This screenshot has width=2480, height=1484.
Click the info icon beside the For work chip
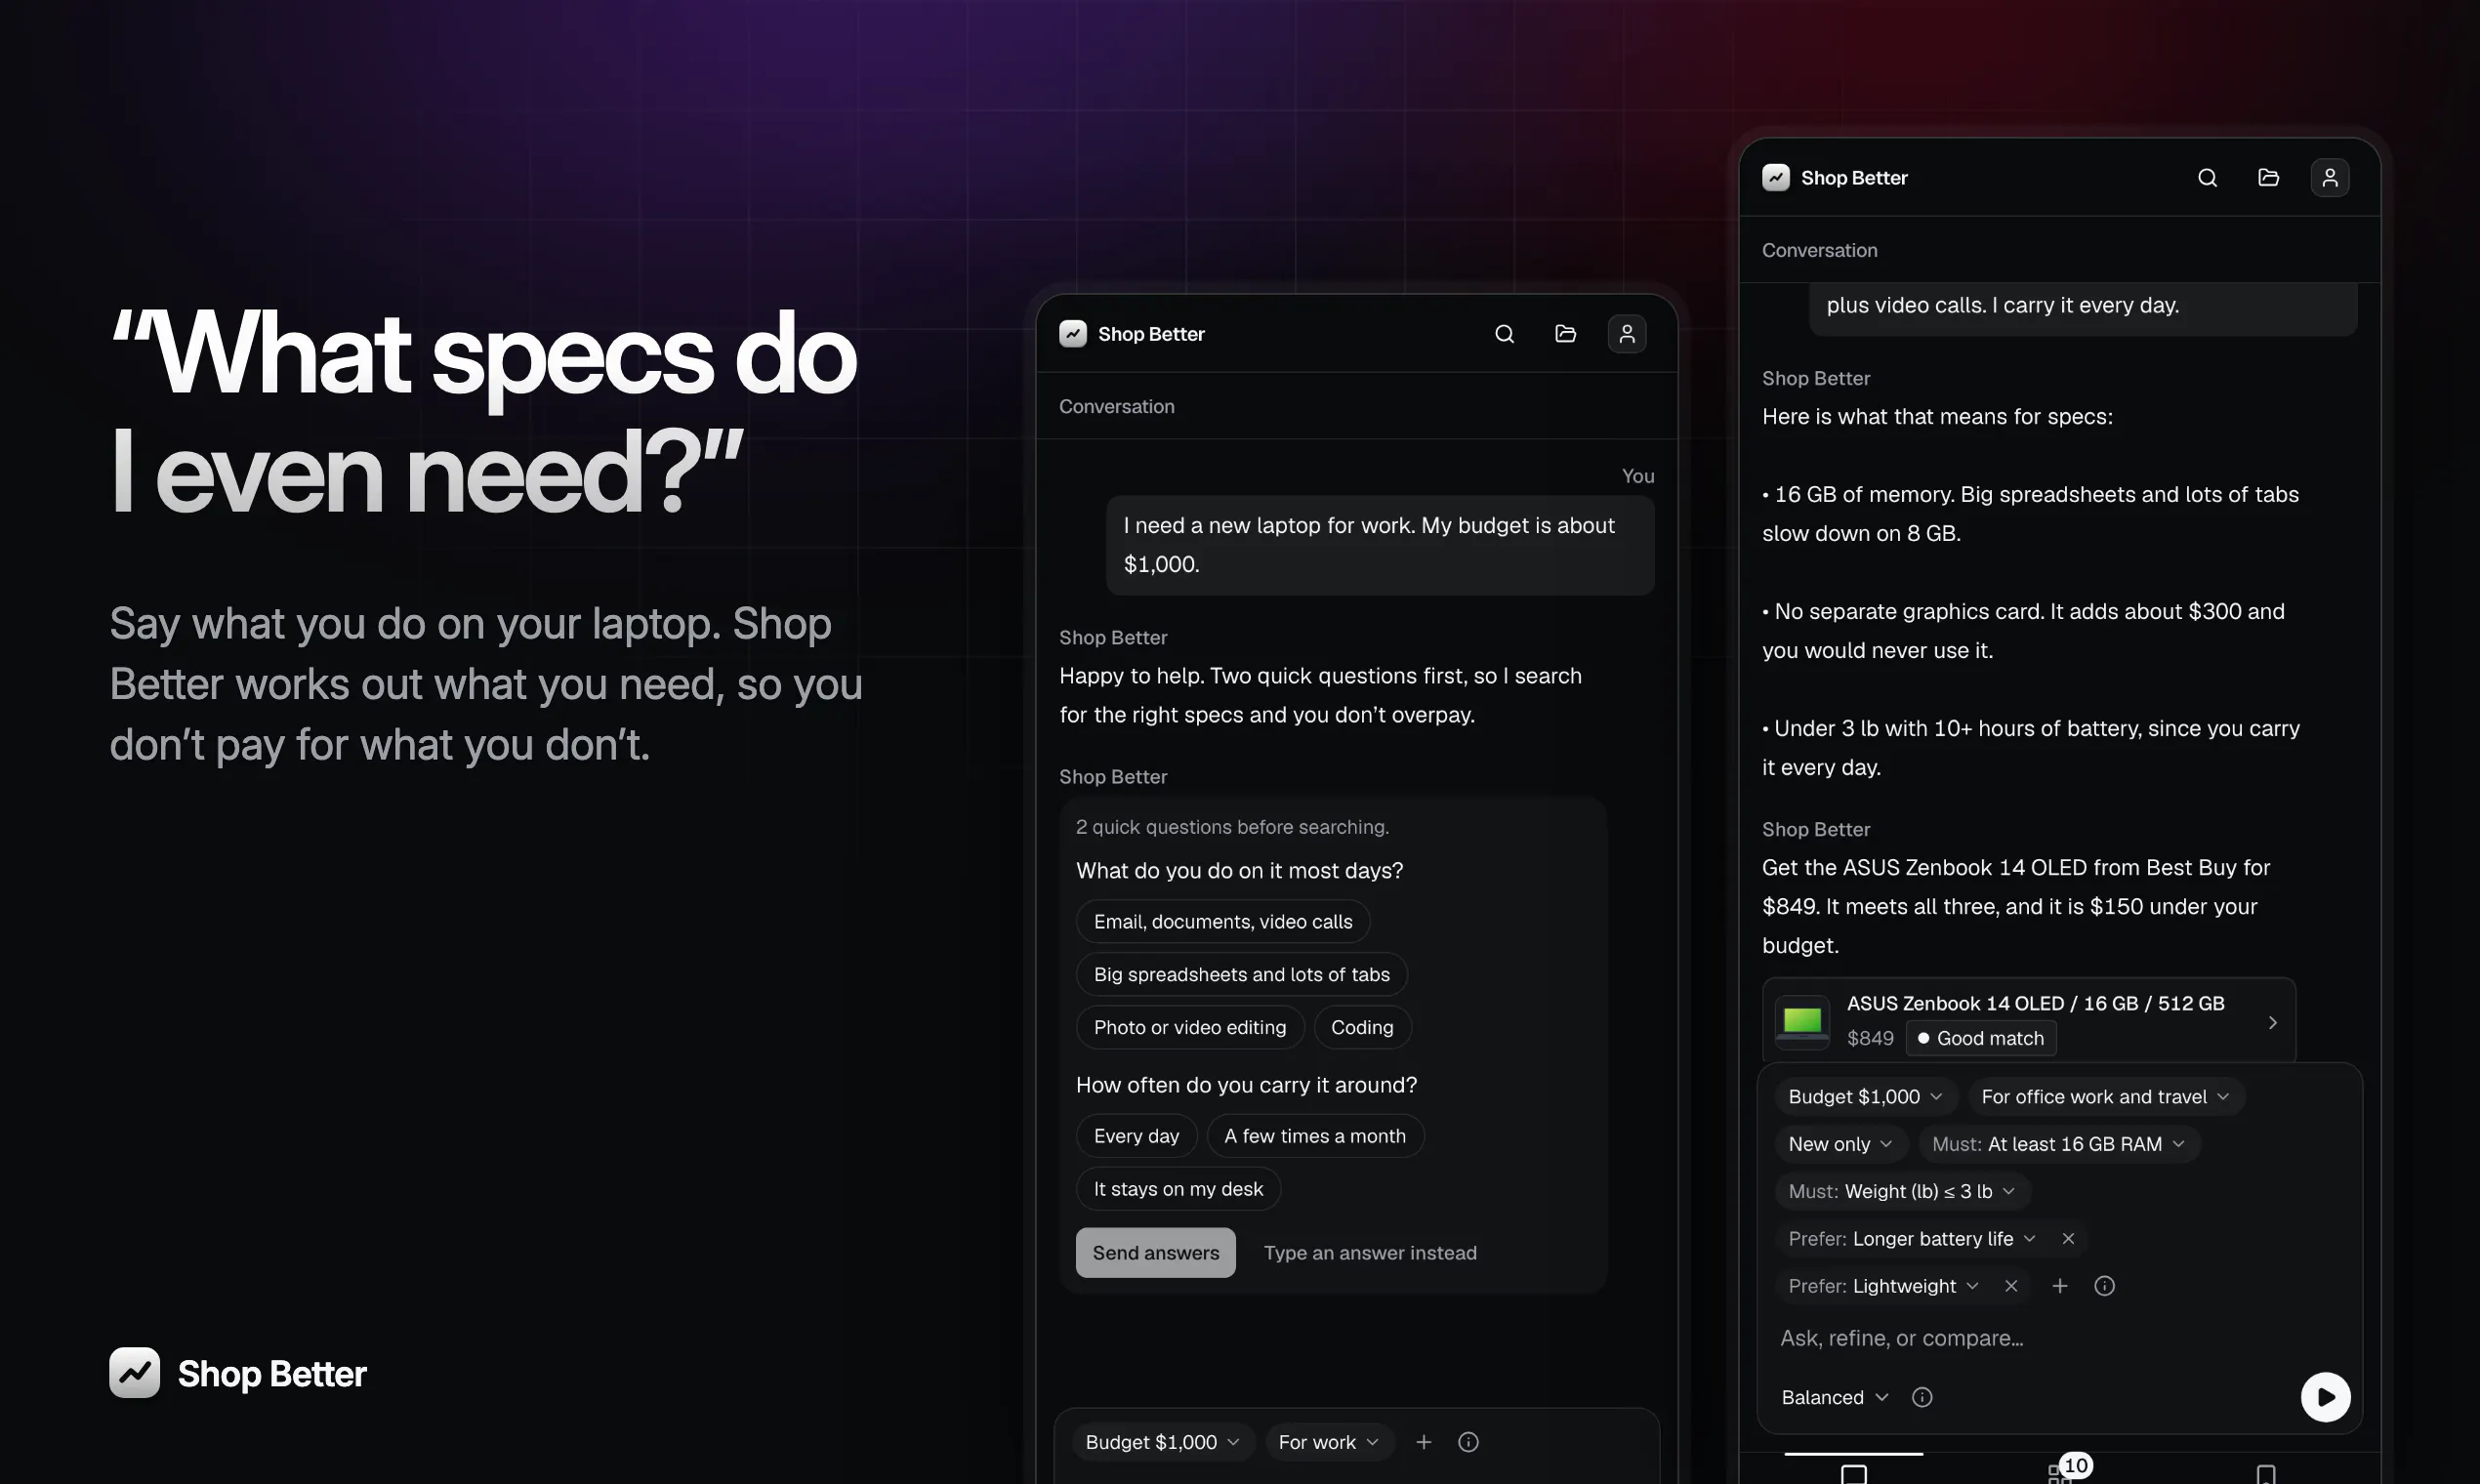tap(1468, 1442)
